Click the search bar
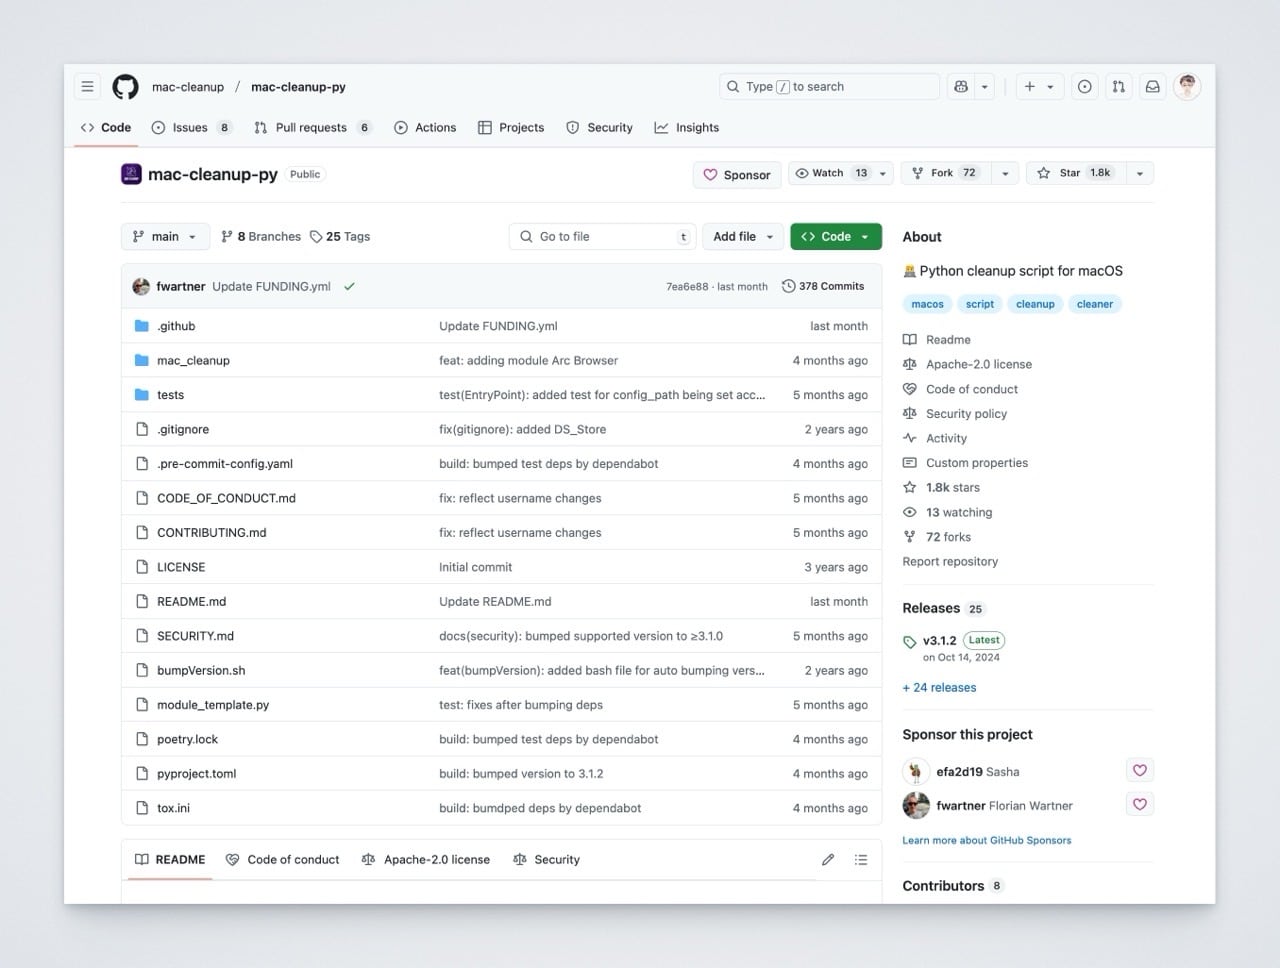 829,87
